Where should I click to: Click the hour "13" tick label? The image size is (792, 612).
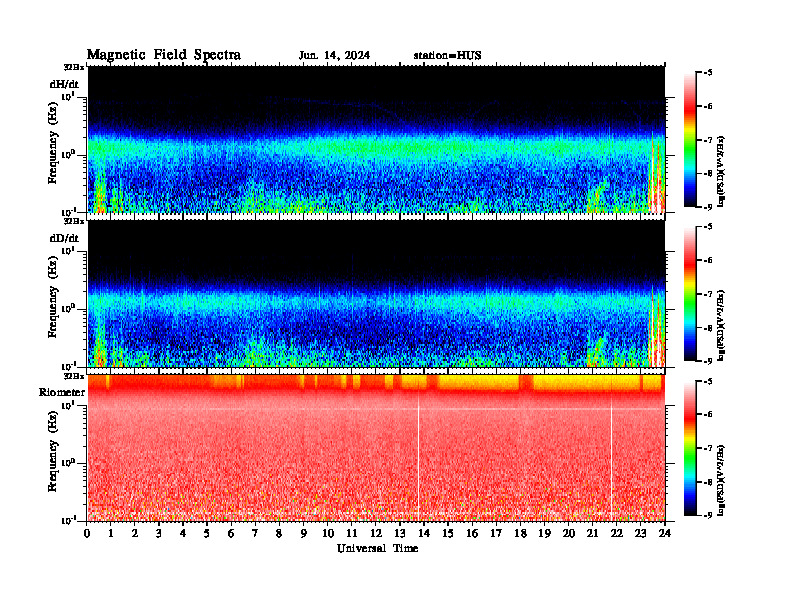click(400, 534)
